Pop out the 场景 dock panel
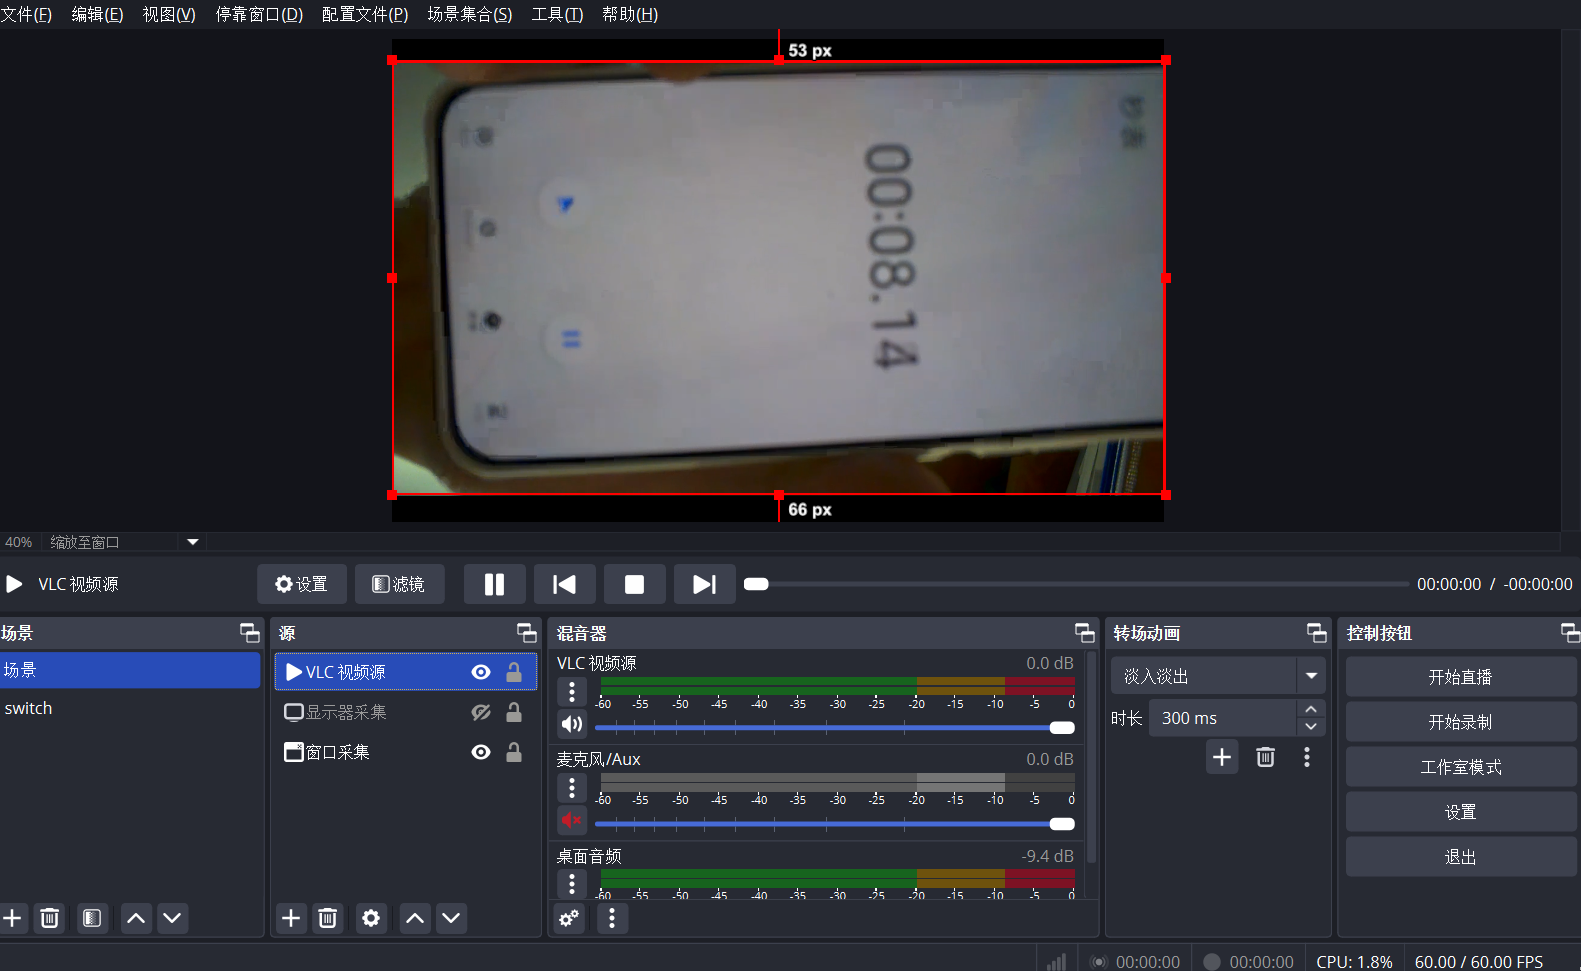The width and height of the screenshot is (1581, 971). [x=250, y=633]
